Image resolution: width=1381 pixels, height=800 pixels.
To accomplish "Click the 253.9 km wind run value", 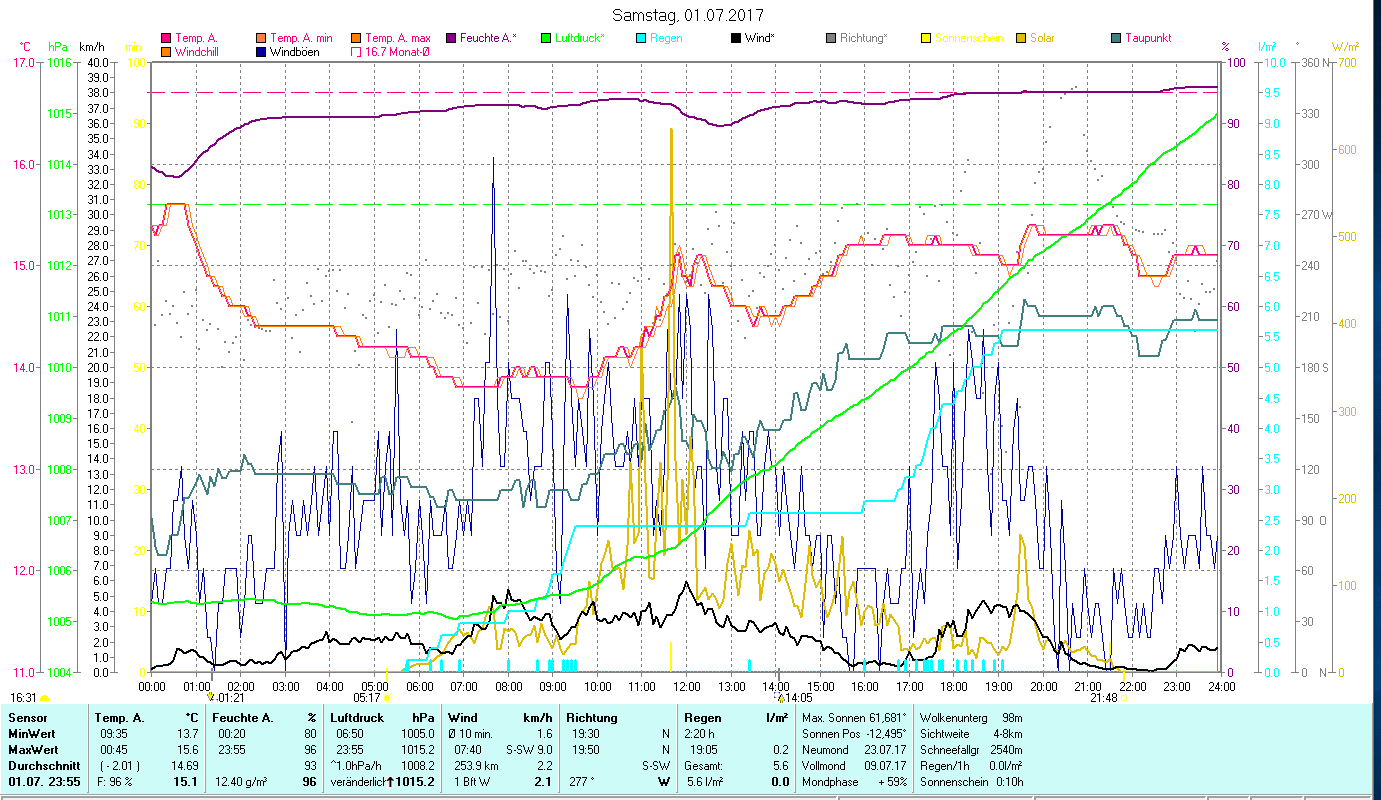I will point(475,766).
